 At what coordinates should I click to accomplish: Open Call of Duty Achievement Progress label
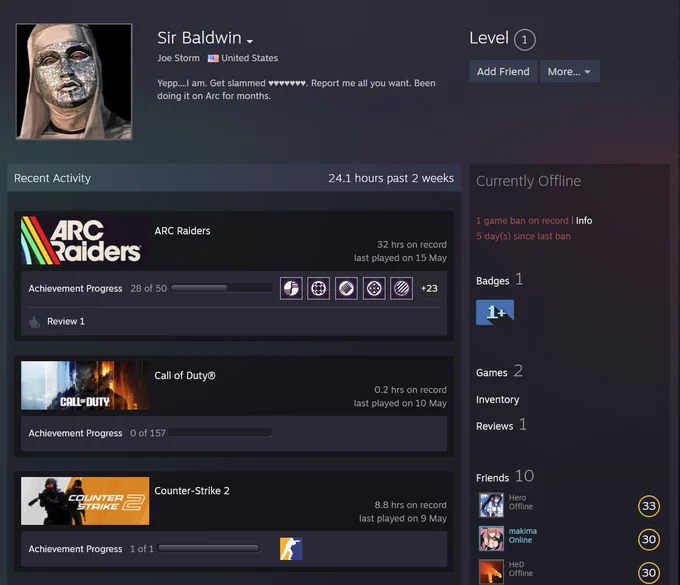point(75,433)
